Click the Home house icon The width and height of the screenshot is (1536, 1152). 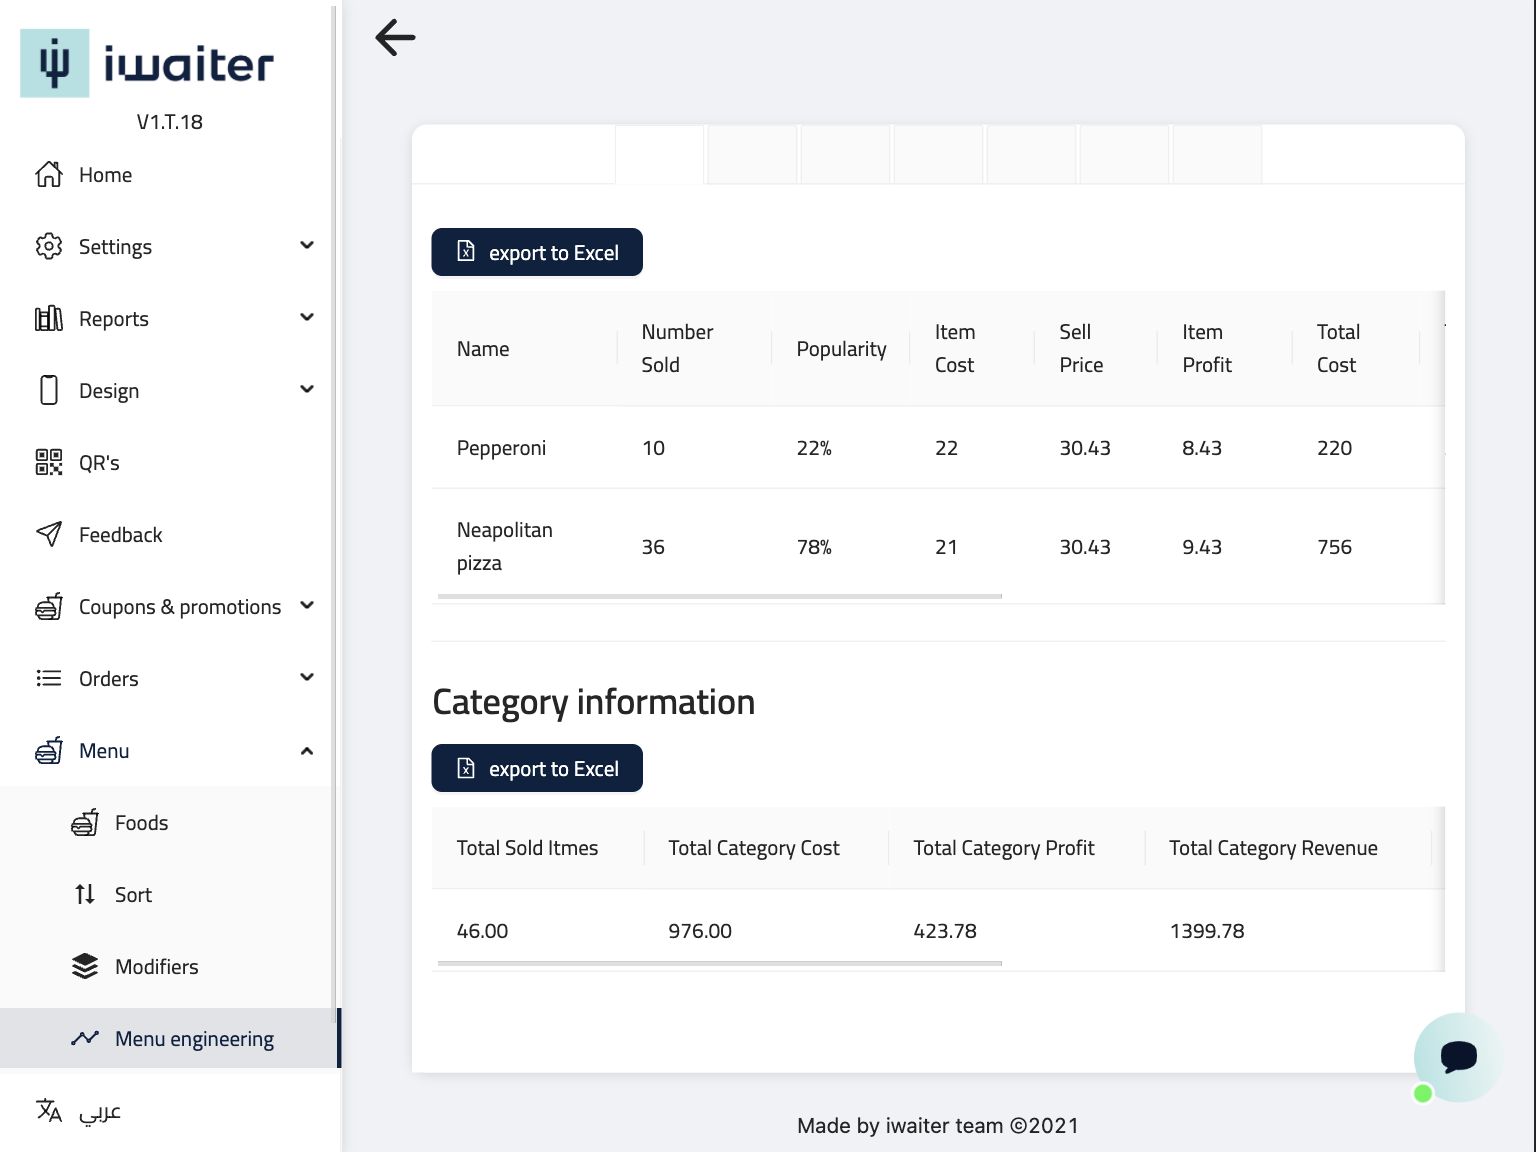click(x=49, y=175)
